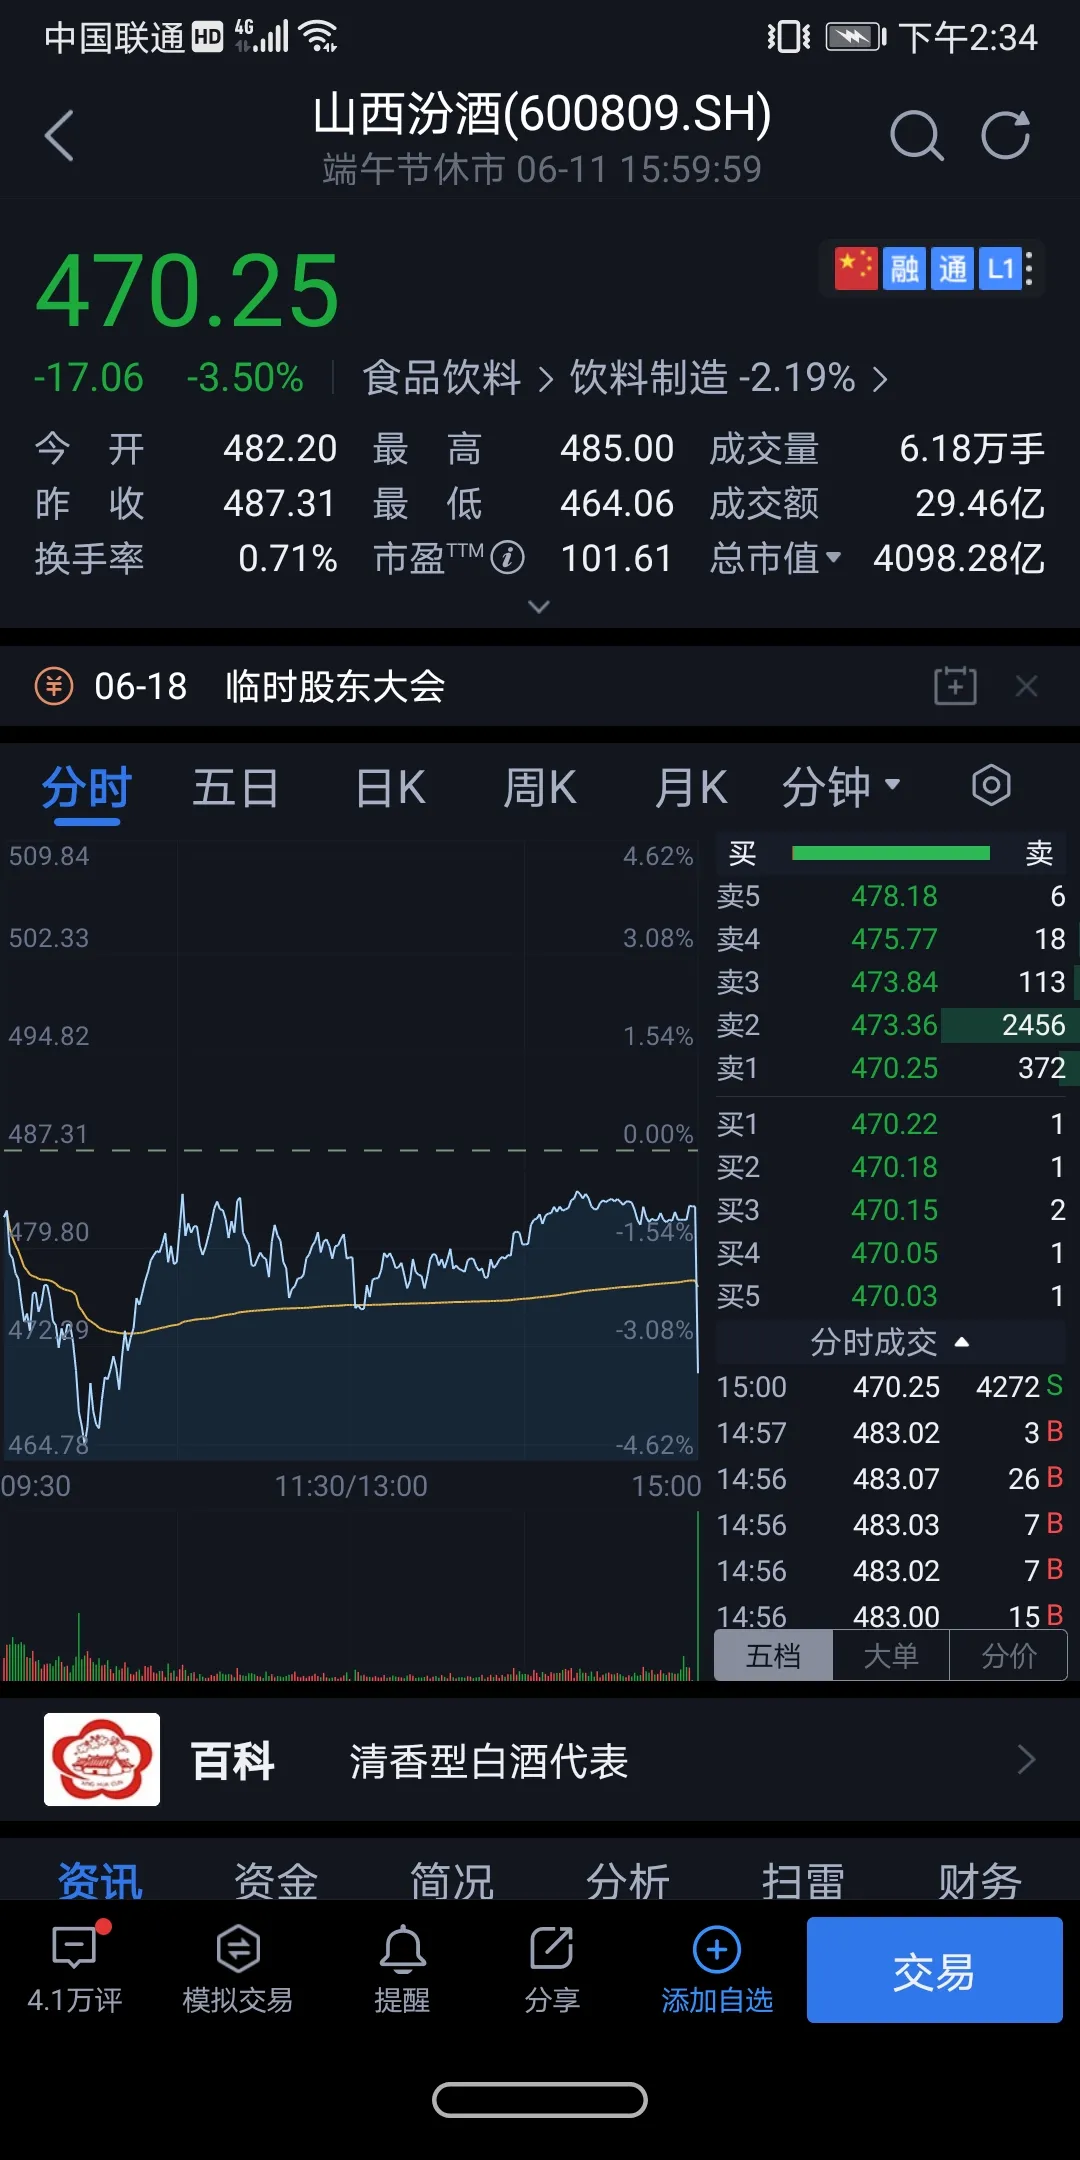Share this stock via 分享
This screenshot has height=2160, width=1080.
tap(552, 1968)
